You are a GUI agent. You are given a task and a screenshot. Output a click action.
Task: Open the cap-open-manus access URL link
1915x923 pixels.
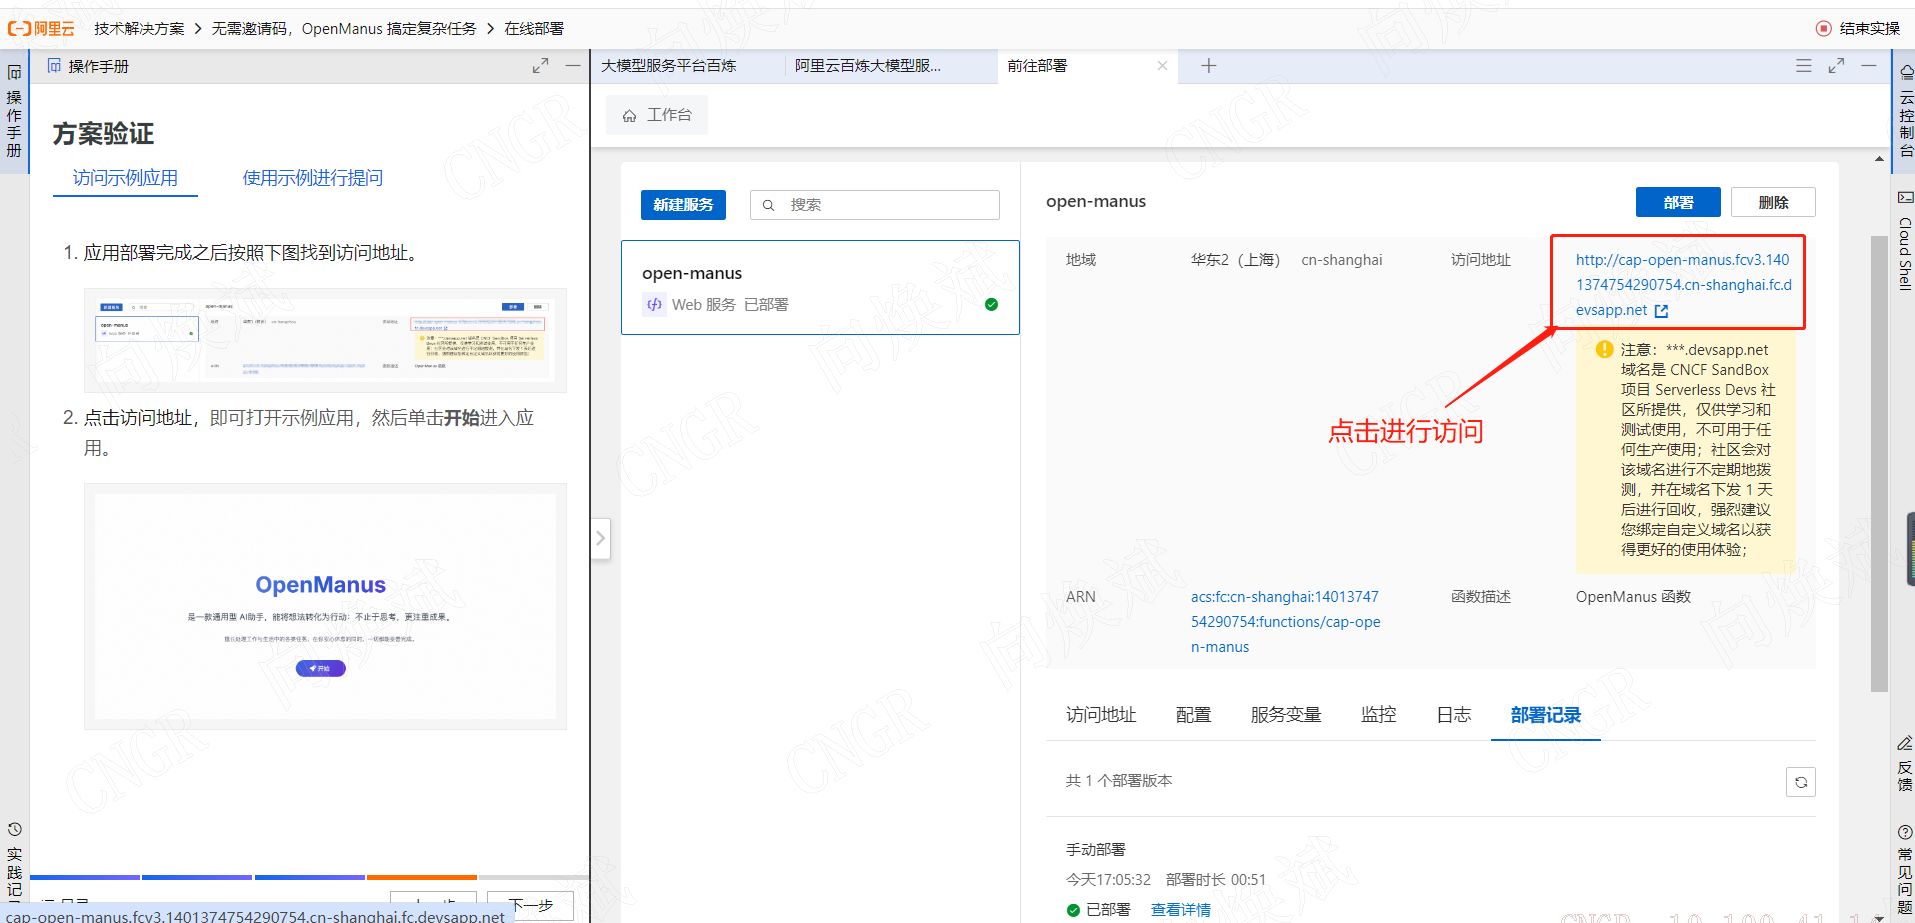tap(1683, 285)
